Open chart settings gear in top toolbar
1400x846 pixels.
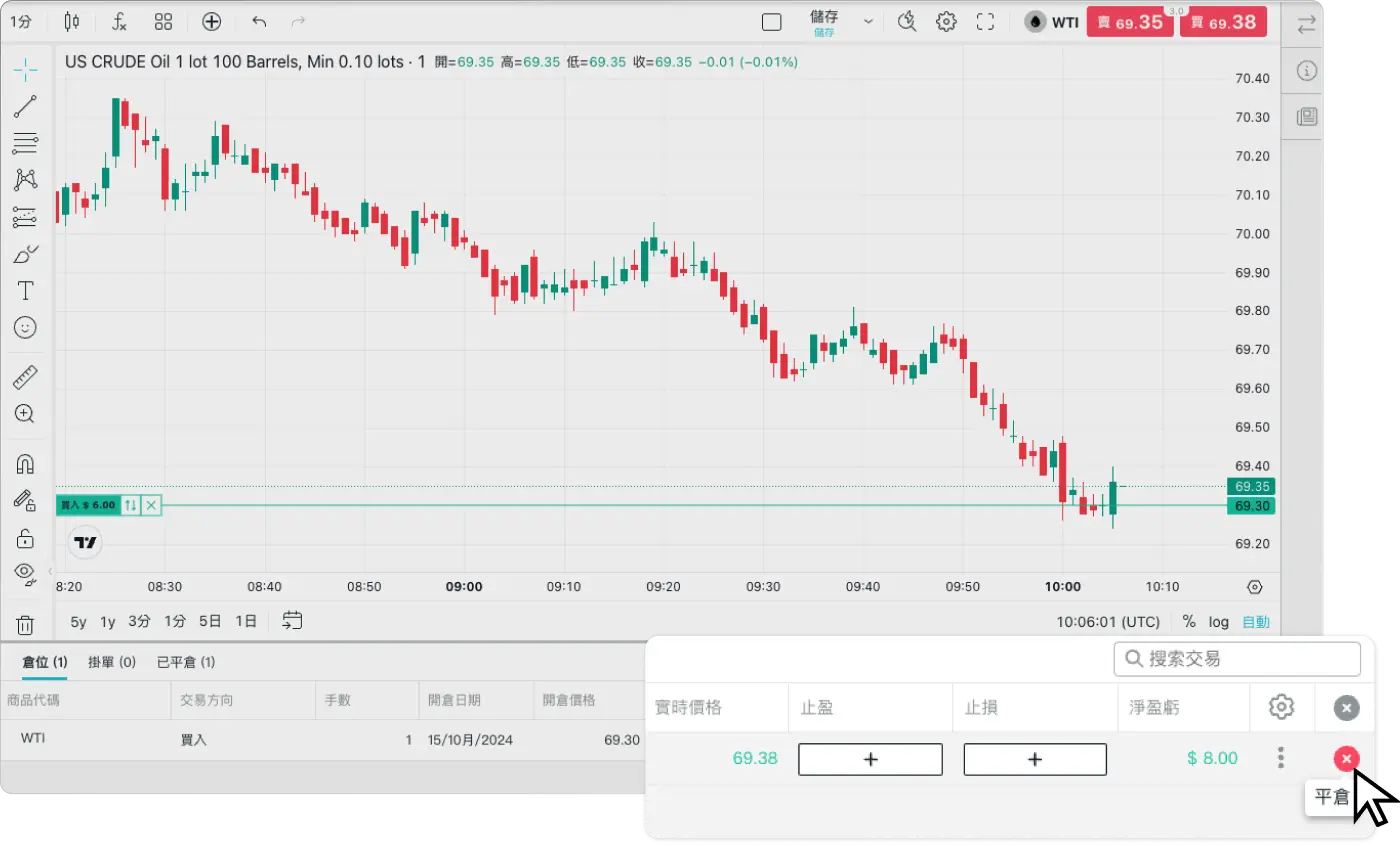(946, 21)
